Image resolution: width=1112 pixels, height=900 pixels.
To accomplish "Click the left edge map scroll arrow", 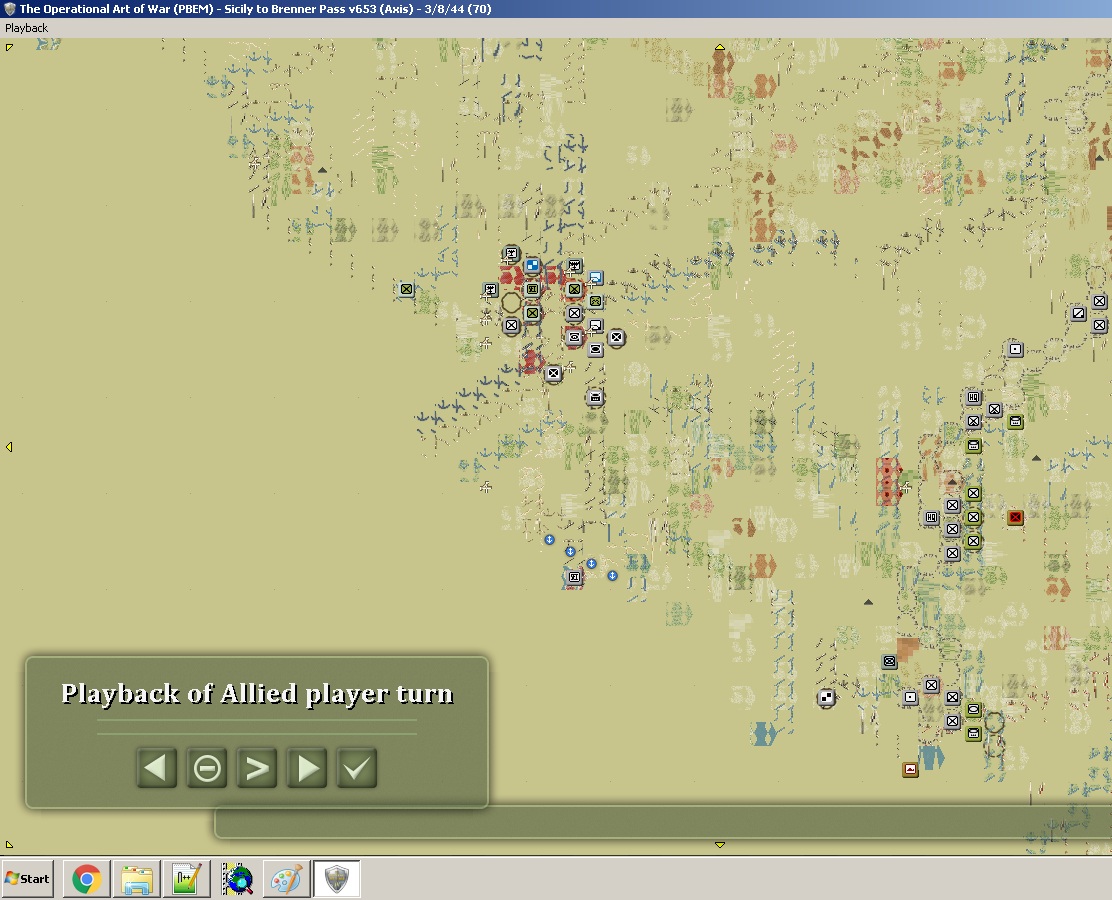I will pyautogui.click(x=9, y=447).
